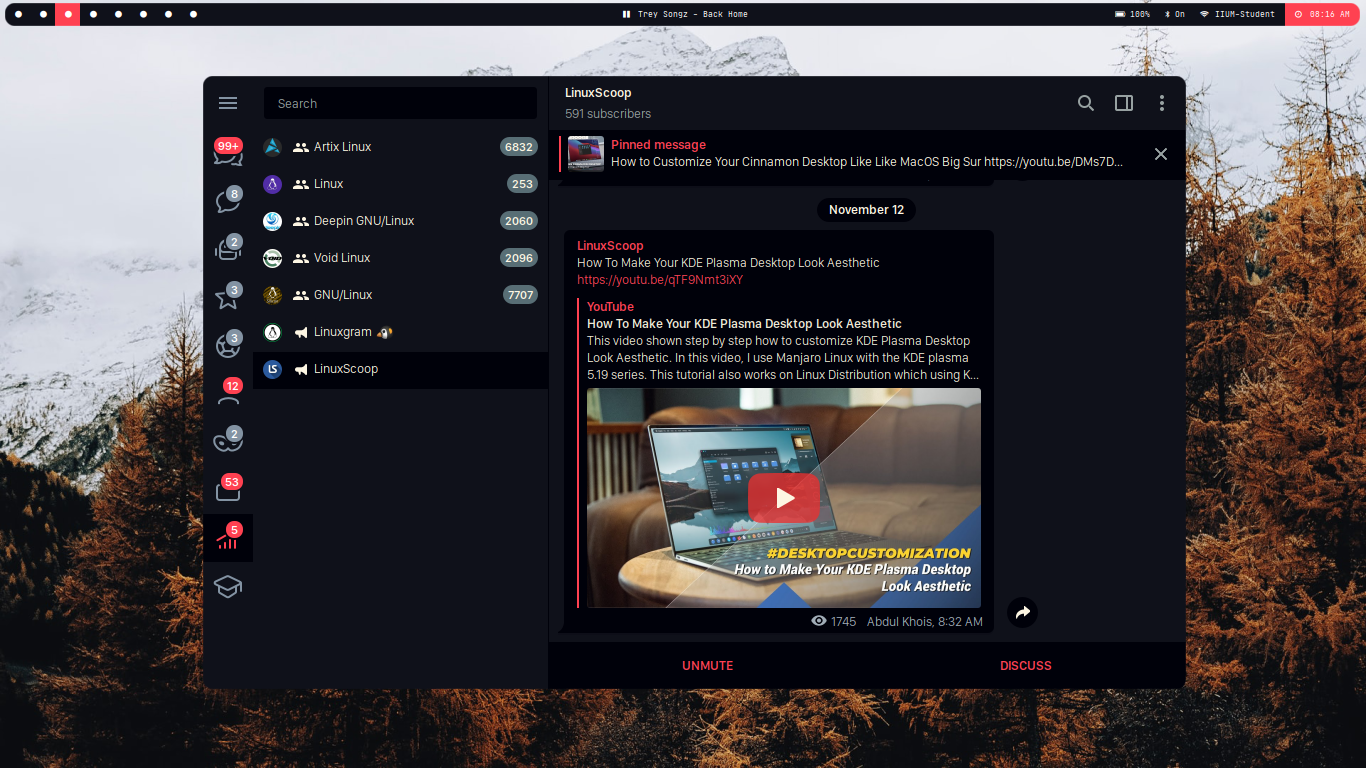Open the graduation cap folder
This screenshot has width=1366, height=768.
coord(228,587)
